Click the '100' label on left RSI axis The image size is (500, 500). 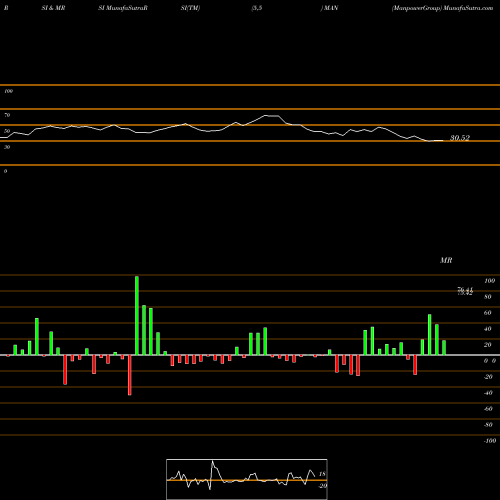pos(8,91)
